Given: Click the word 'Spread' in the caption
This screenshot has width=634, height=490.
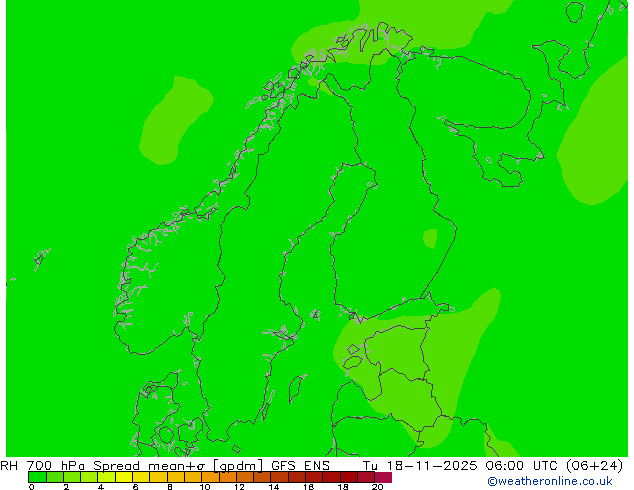Looking at the screenshot, I should click(x=116, y=466).
